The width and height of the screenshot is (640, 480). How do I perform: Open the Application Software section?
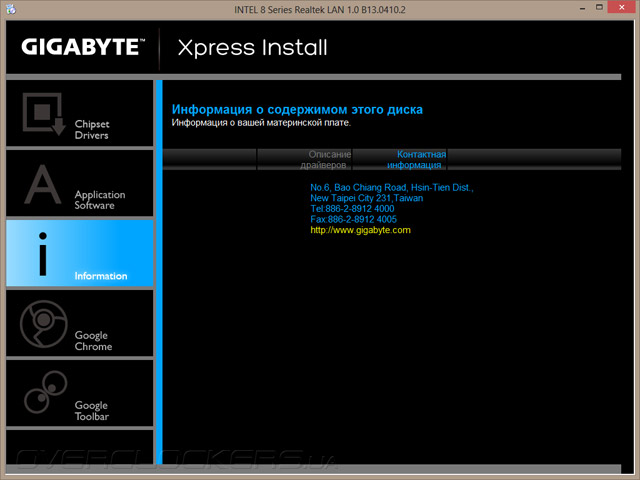80,183
